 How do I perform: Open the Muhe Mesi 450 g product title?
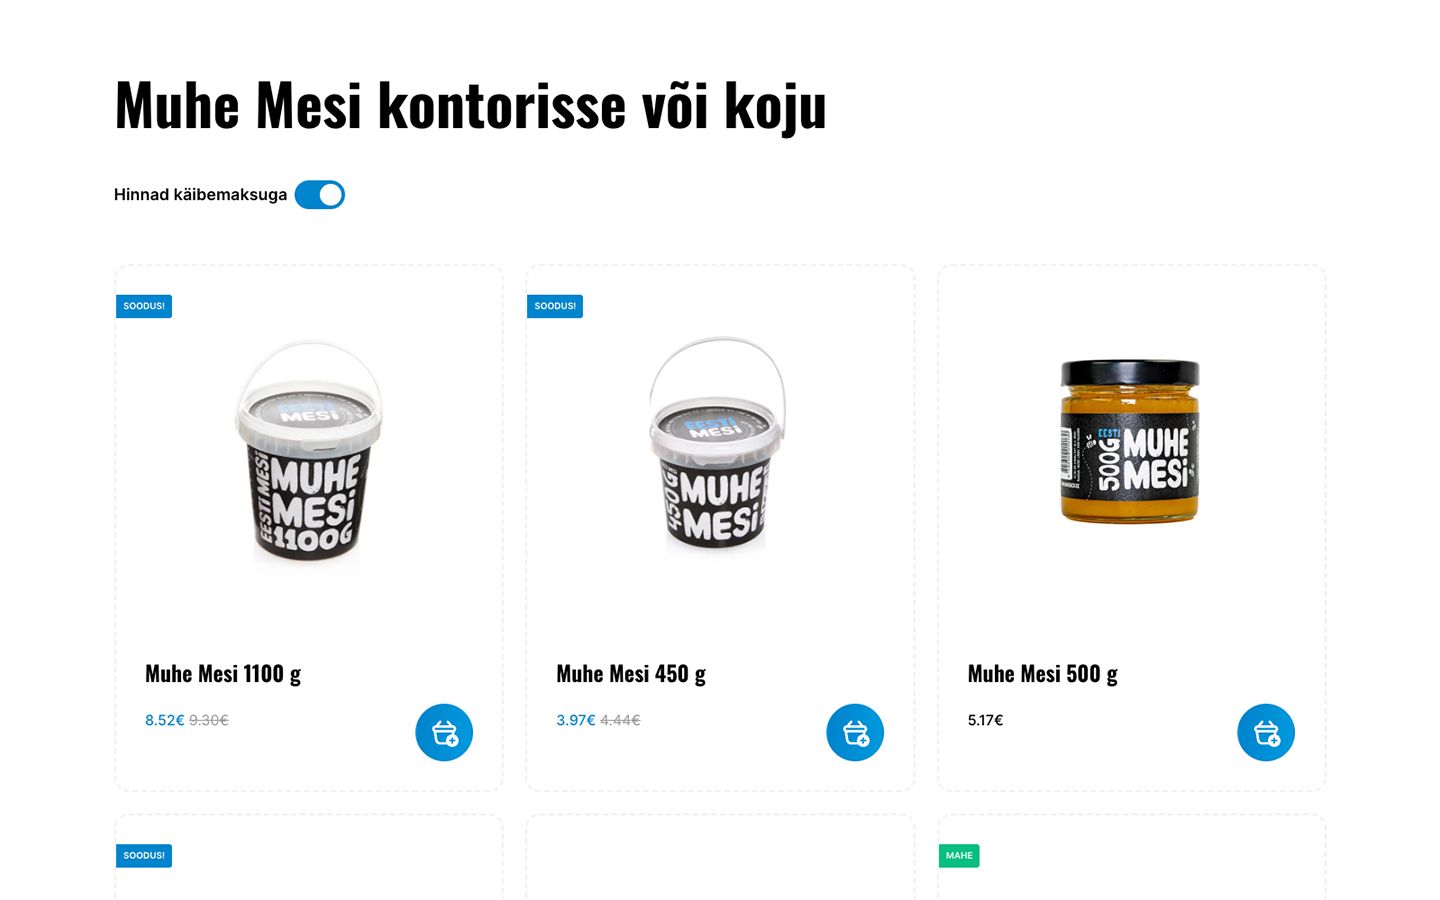click(x=631, y=674)
